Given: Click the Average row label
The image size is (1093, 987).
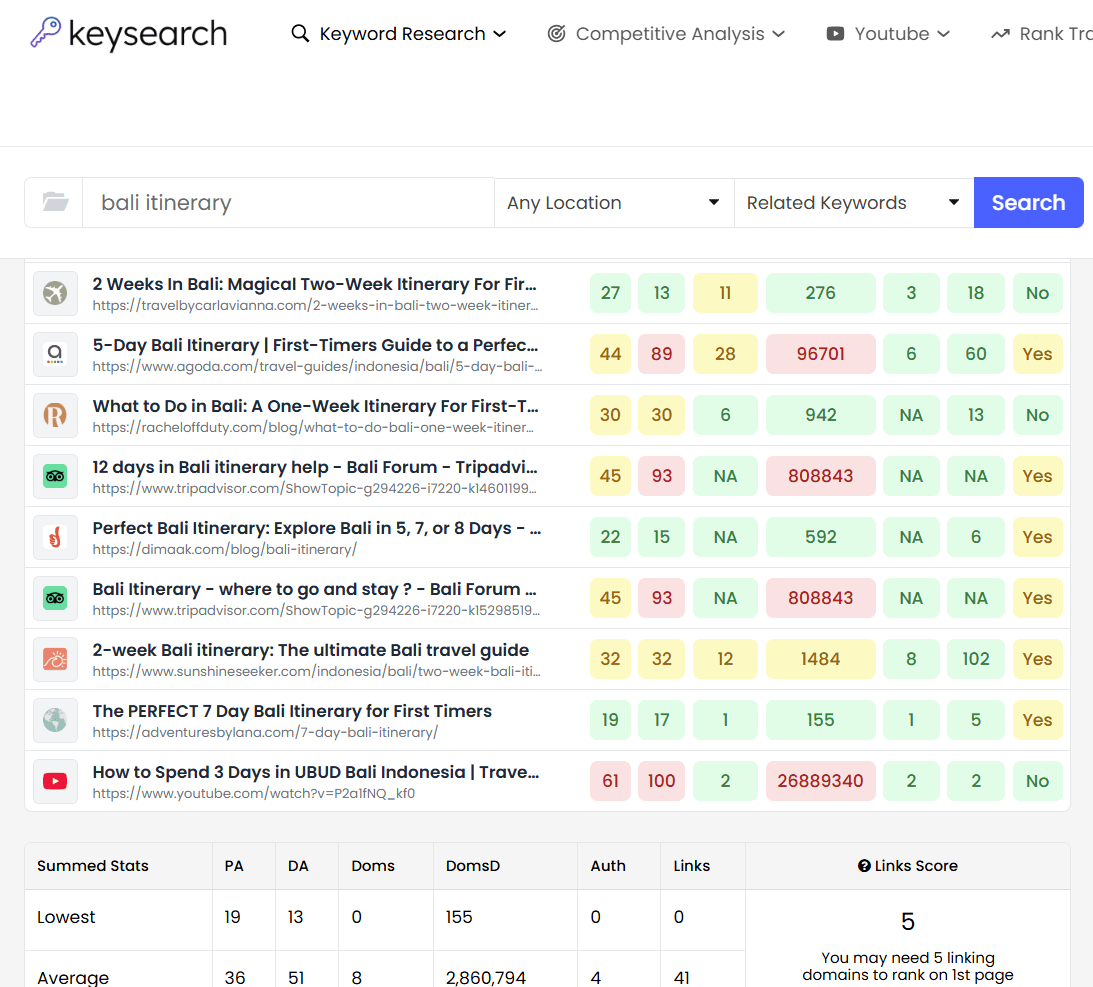Looking at the screenshot, I should (x=73, y=978).
